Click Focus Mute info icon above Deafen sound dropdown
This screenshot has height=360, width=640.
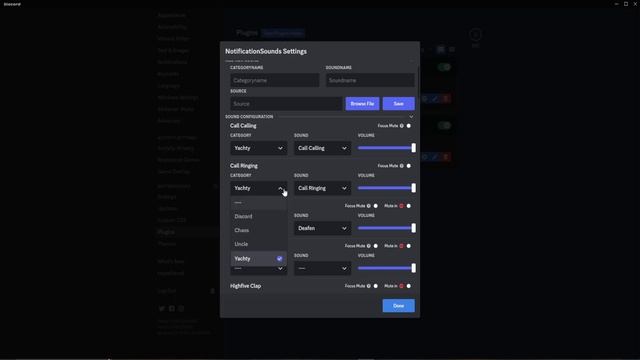coord(369,206)
